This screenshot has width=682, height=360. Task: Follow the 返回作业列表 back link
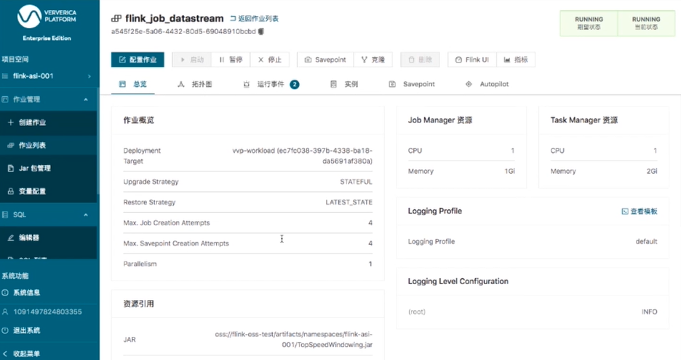pos(254,19)
